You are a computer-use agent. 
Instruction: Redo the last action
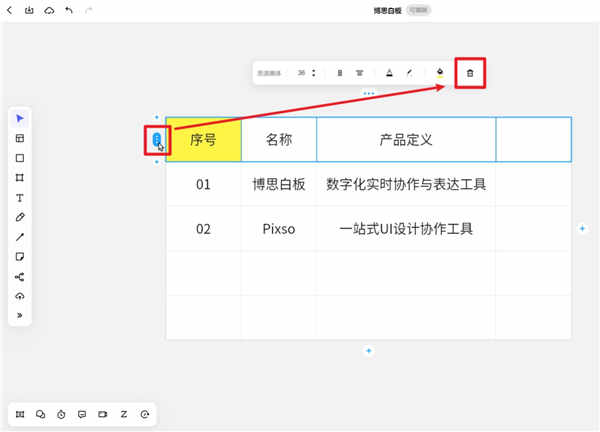click(88, 10)
